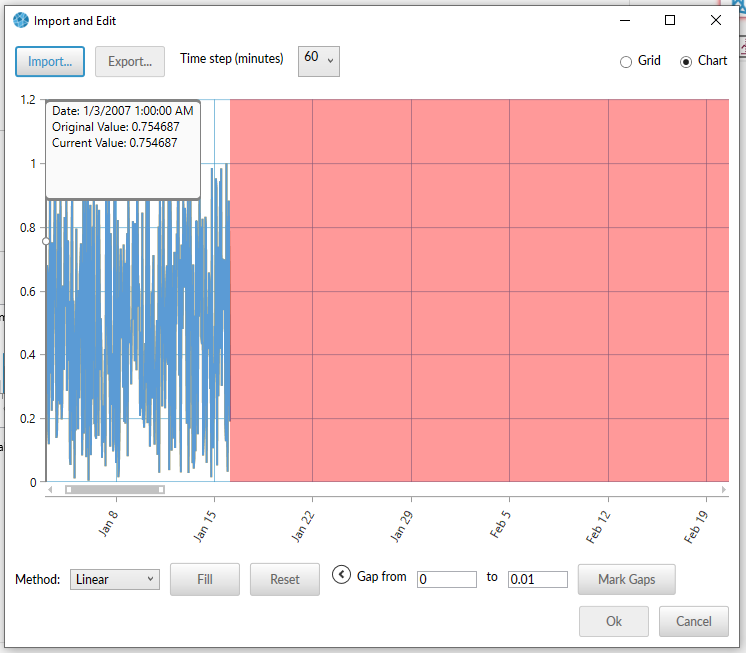Click the white data point marker on chart
This screenshot has height=653, width=746.
click(x=46, y=241)
